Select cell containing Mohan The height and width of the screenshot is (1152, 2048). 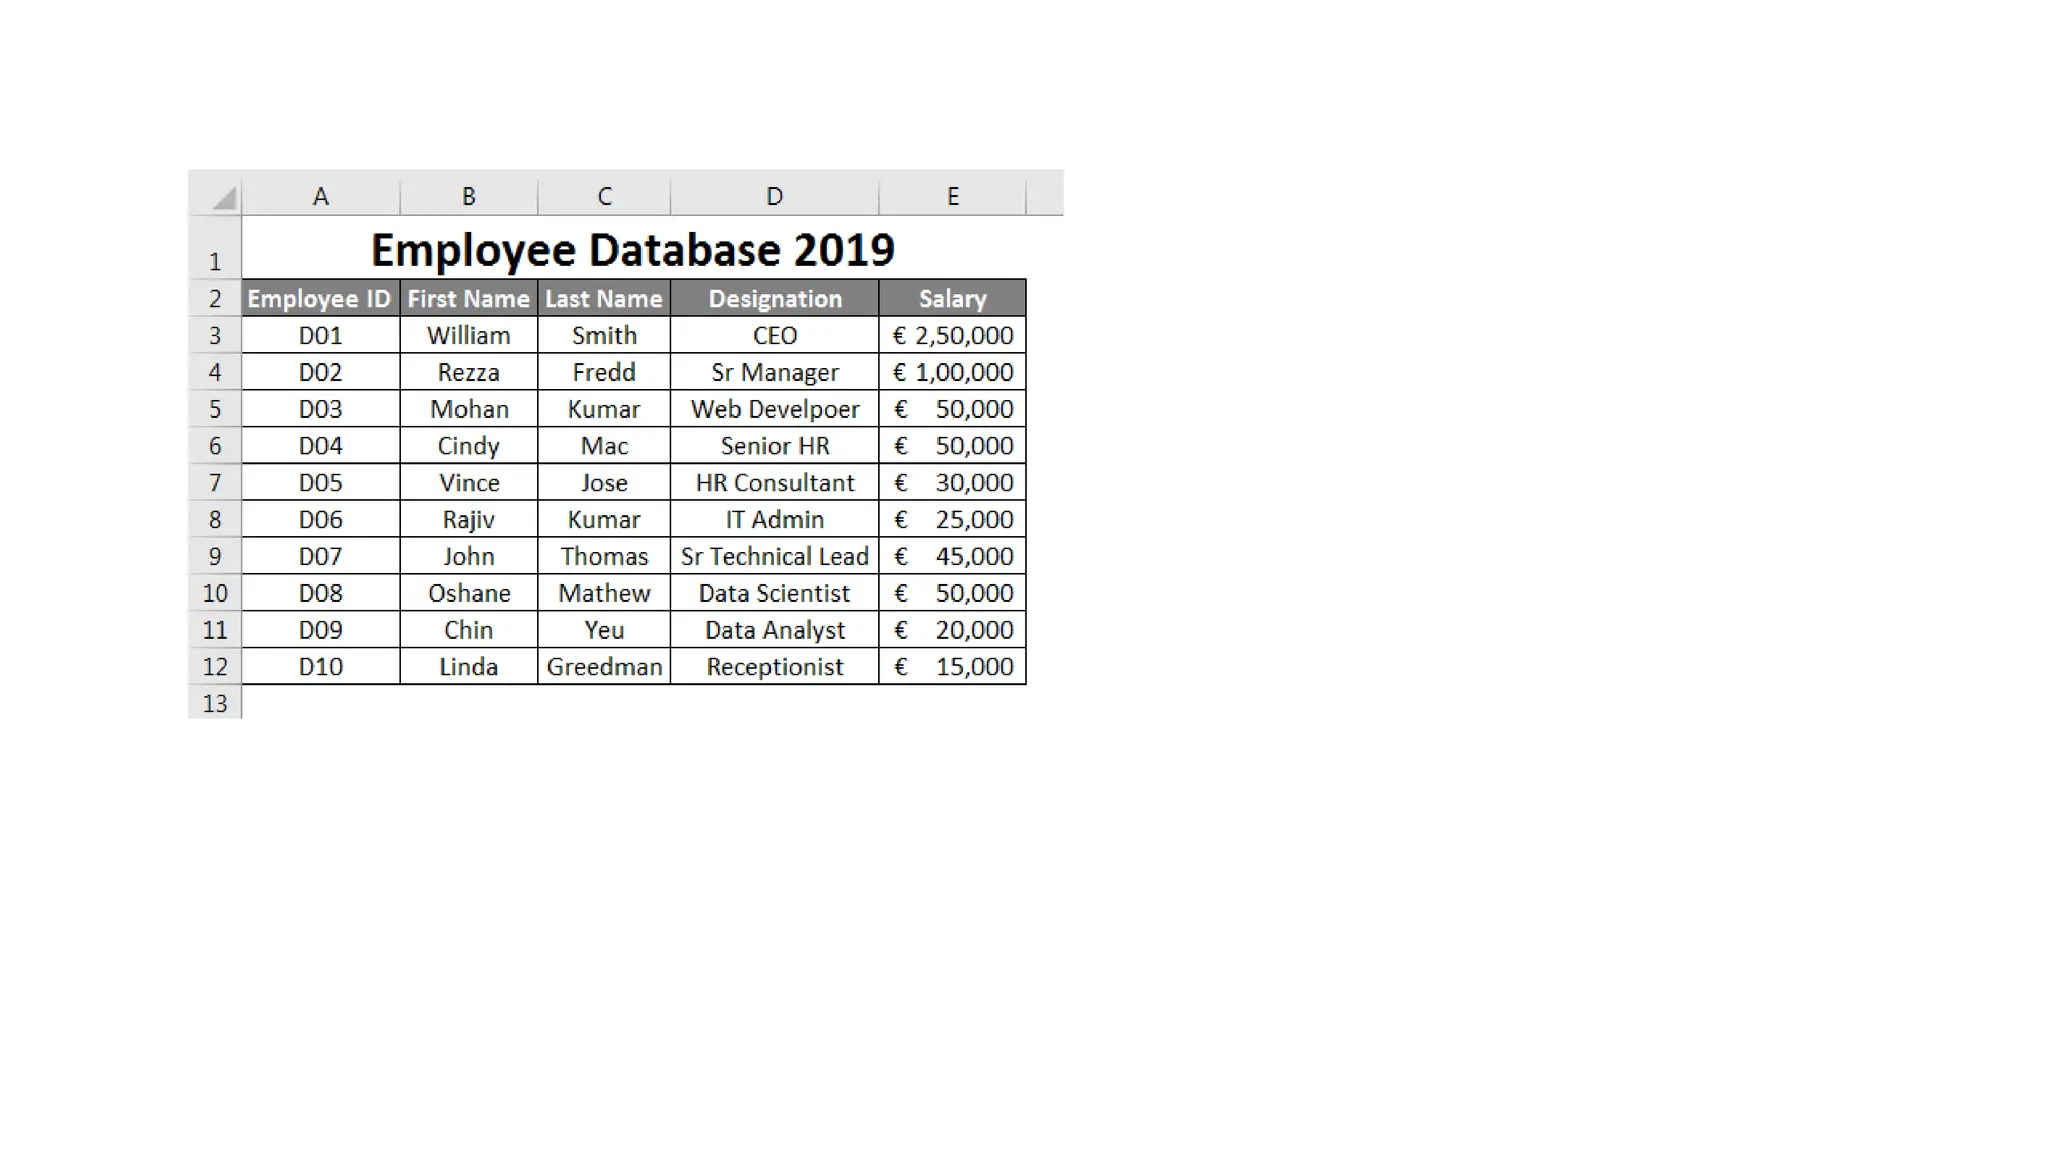469,409
